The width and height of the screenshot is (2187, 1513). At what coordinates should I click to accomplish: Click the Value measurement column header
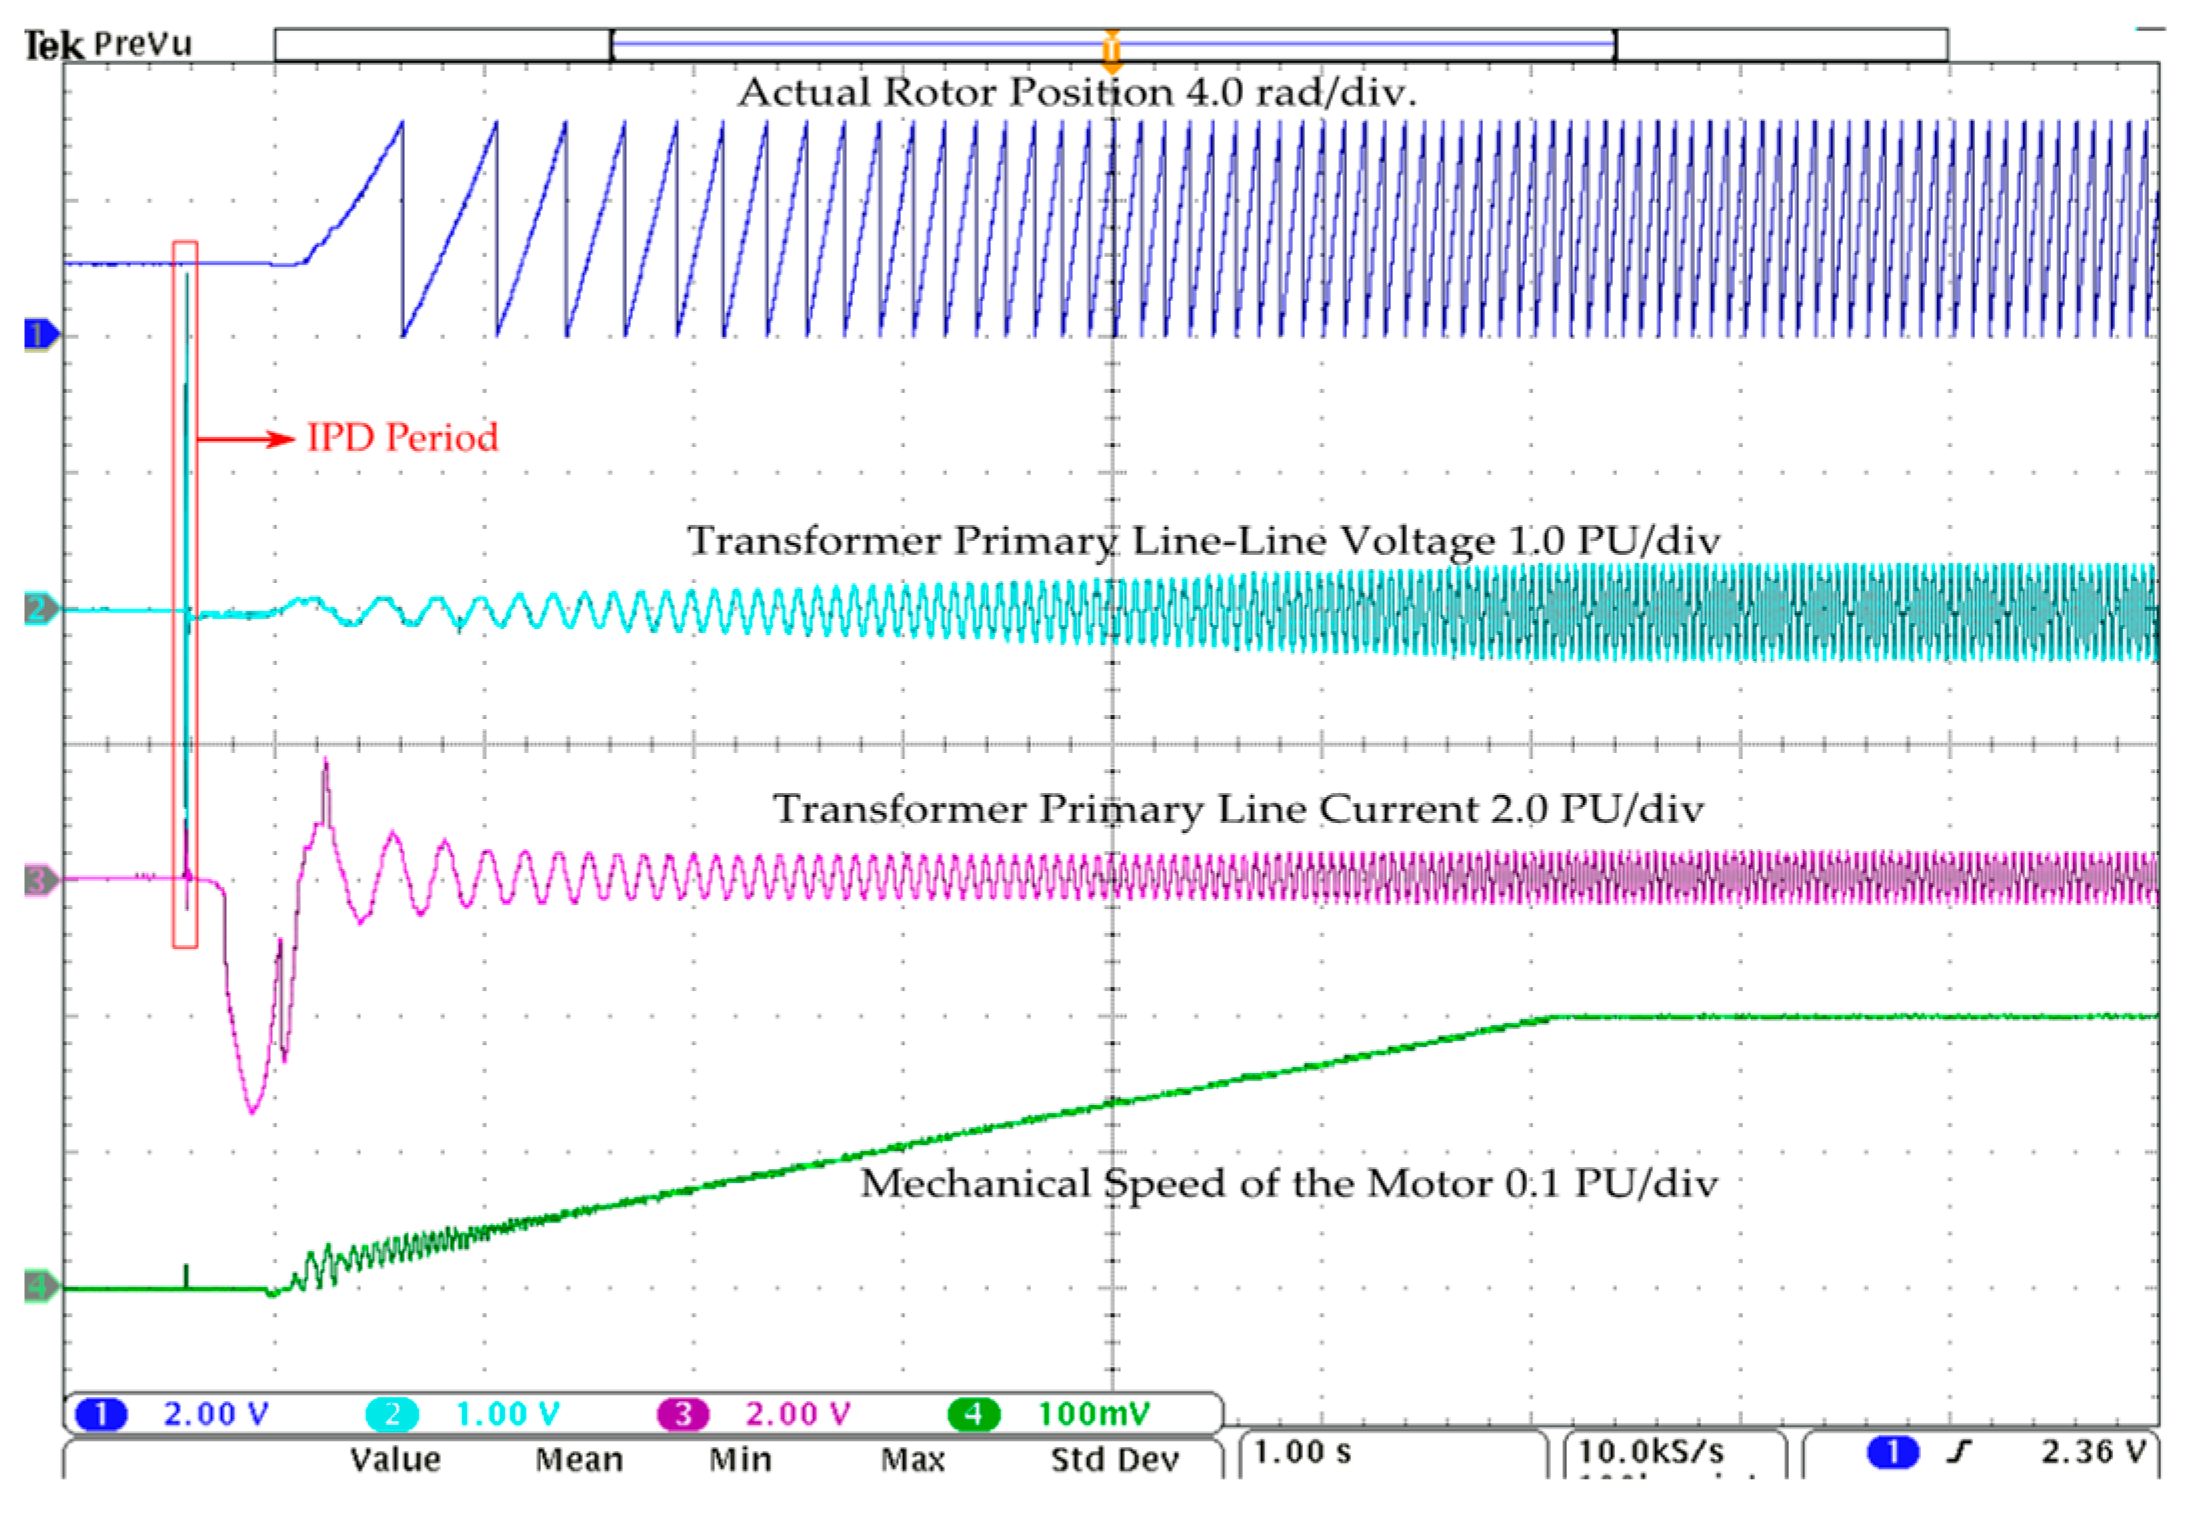[395, 1460]
